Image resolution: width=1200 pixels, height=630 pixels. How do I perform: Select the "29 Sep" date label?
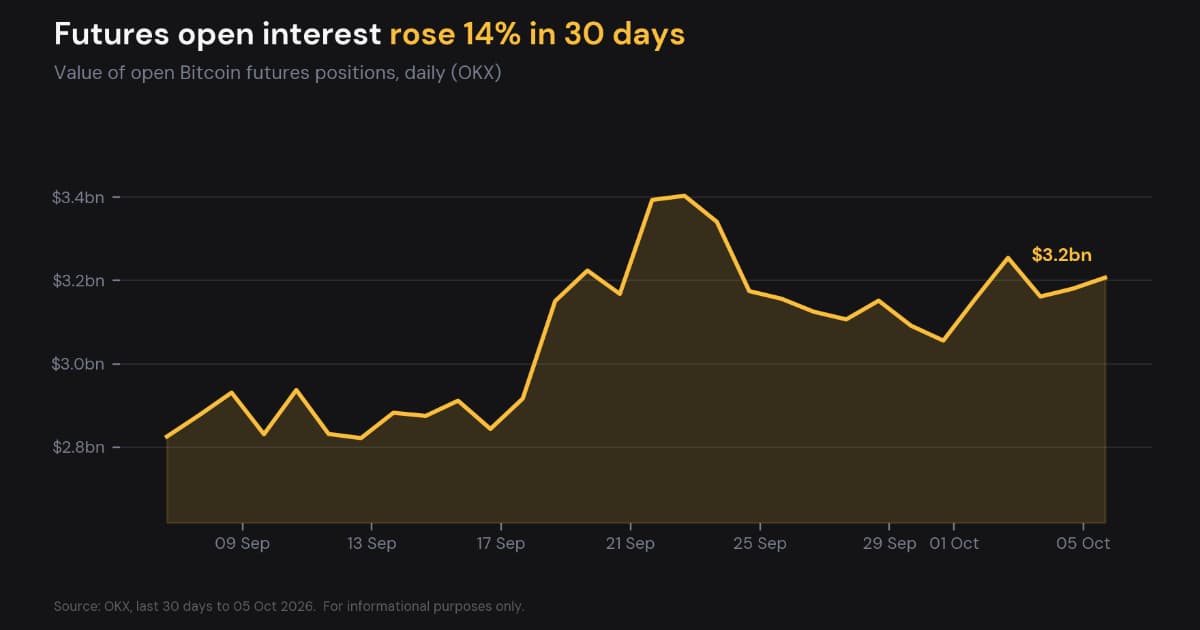click(888, 544)
